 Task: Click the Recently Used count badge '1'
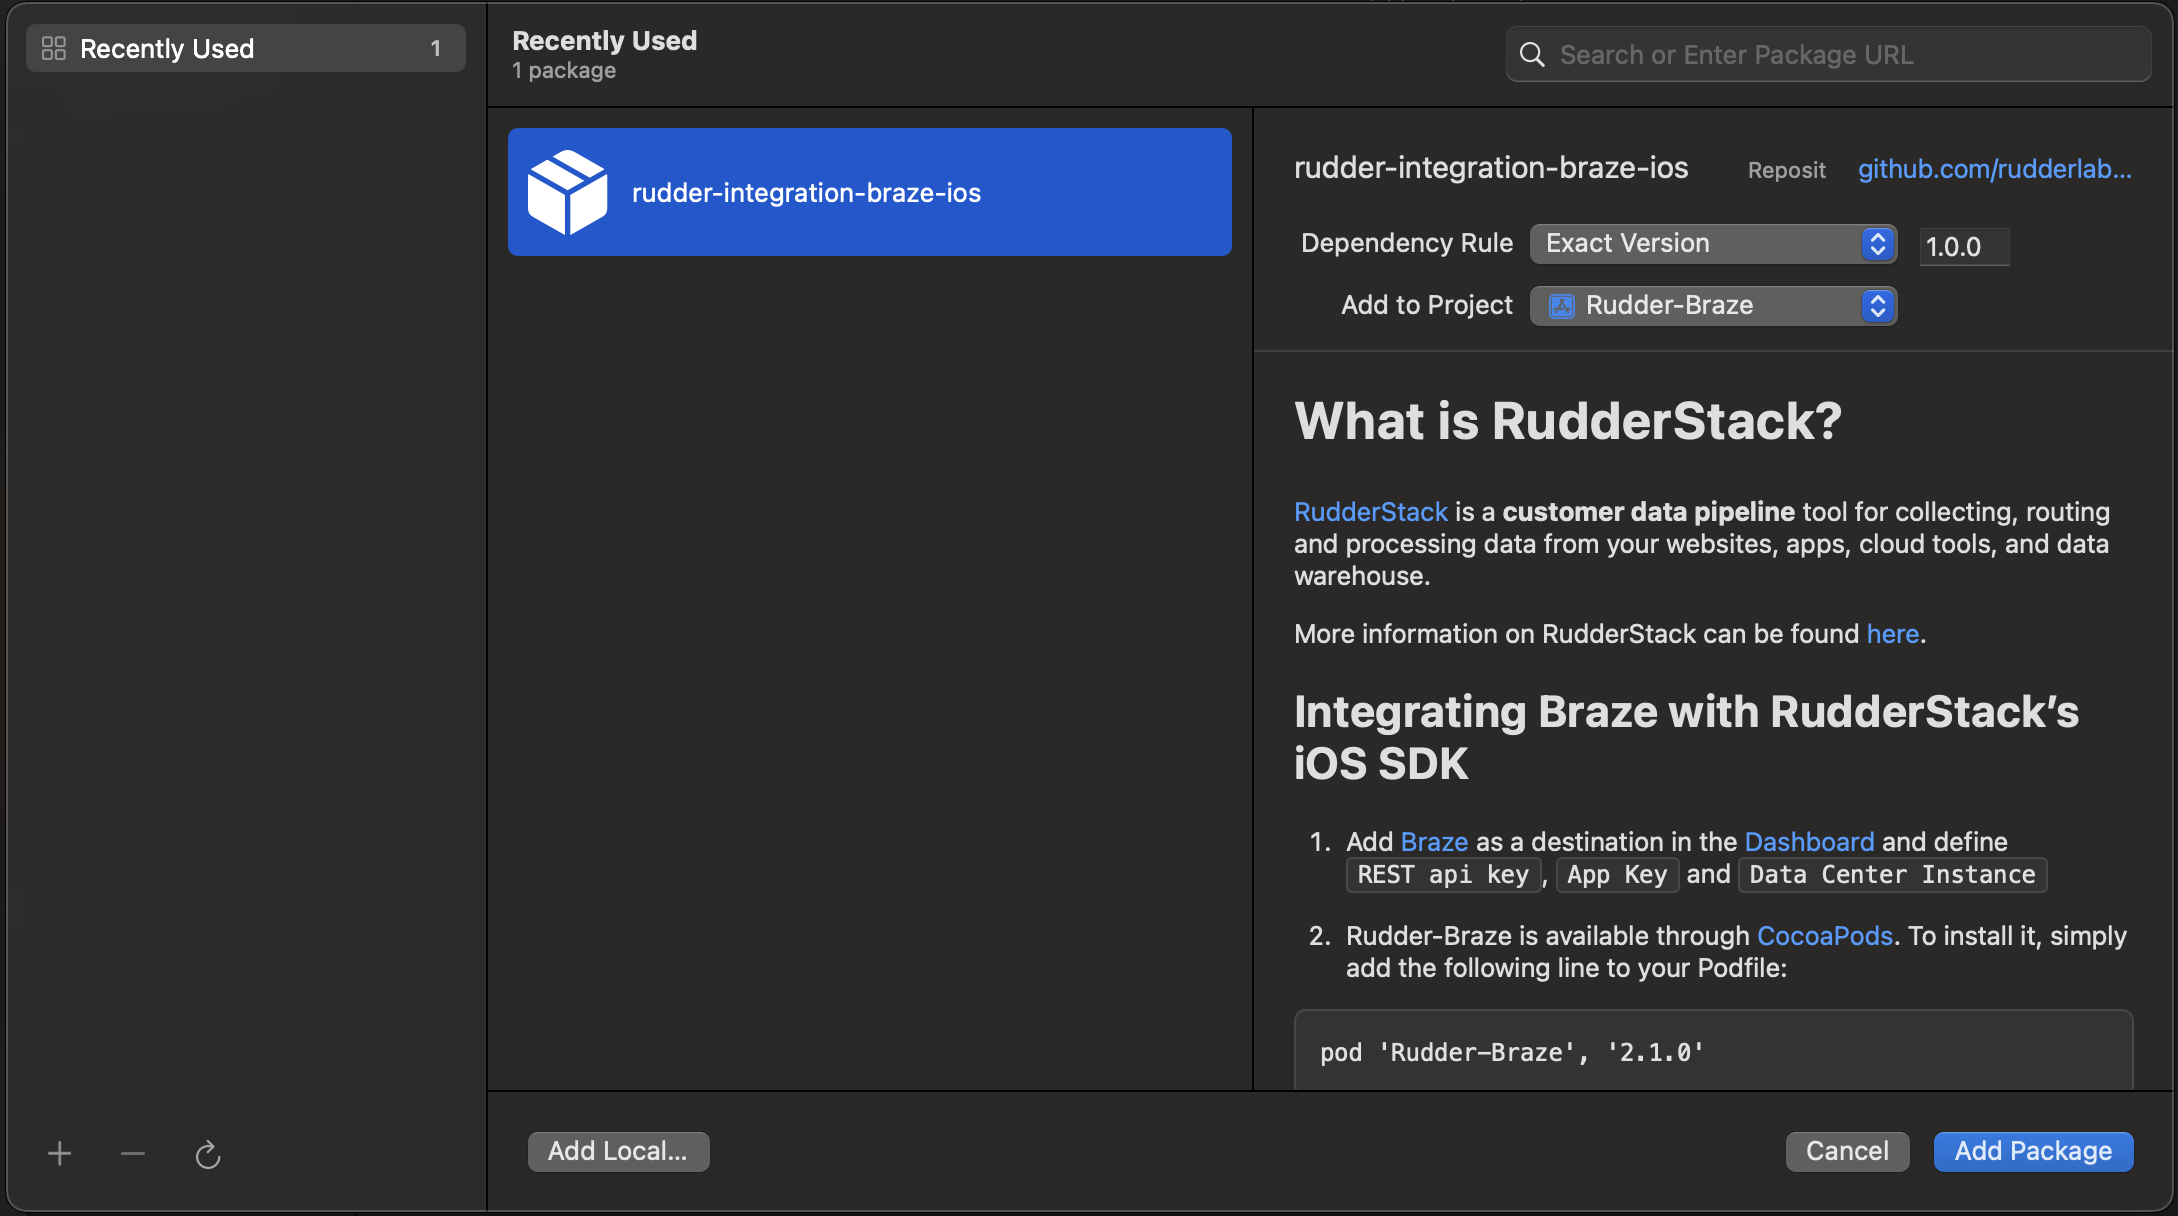coord(435,48)
